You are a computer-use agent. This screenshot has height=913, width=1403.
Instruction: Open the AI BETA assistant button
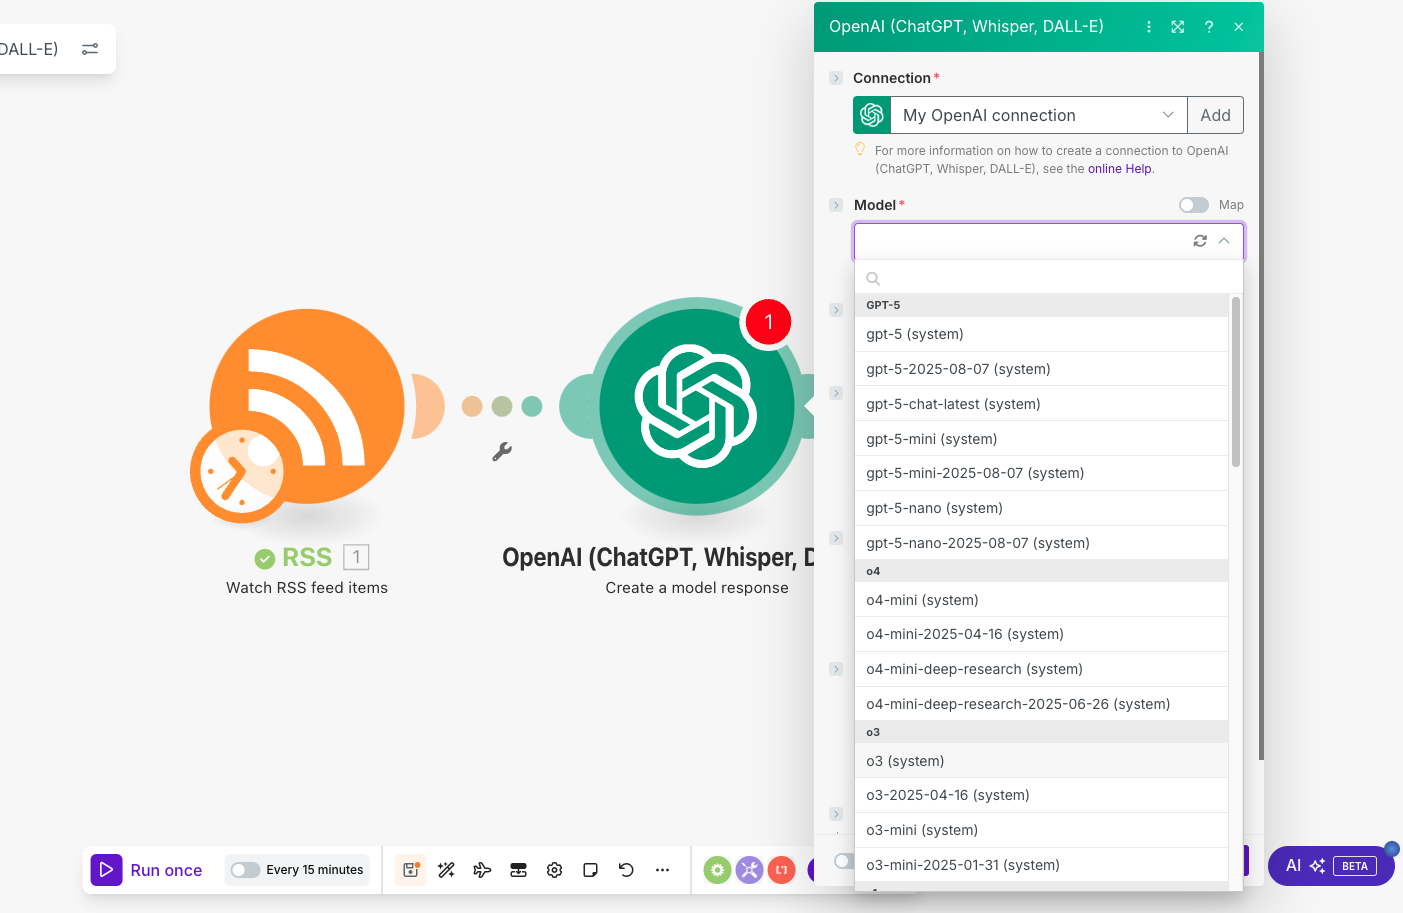point(1331,866)
